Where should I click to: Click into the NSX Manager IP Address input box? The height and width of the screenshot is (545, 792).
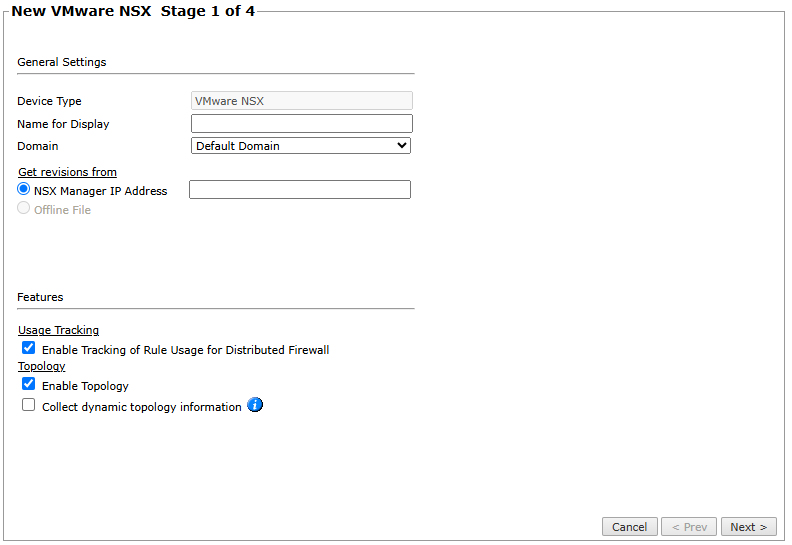[300, 190]
